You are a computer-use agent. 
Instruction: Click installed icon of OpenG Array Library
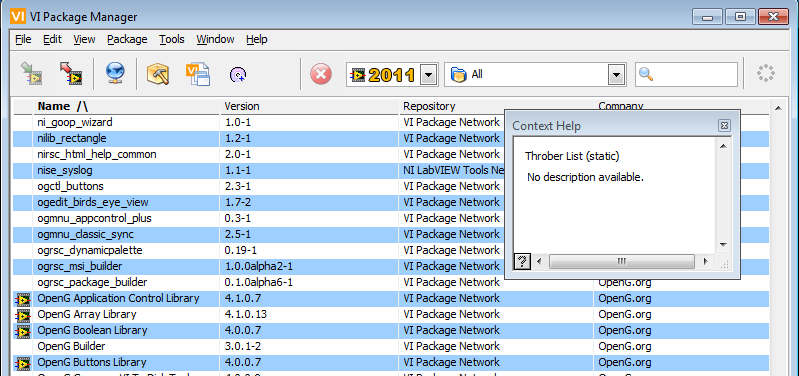click(22, 315)
